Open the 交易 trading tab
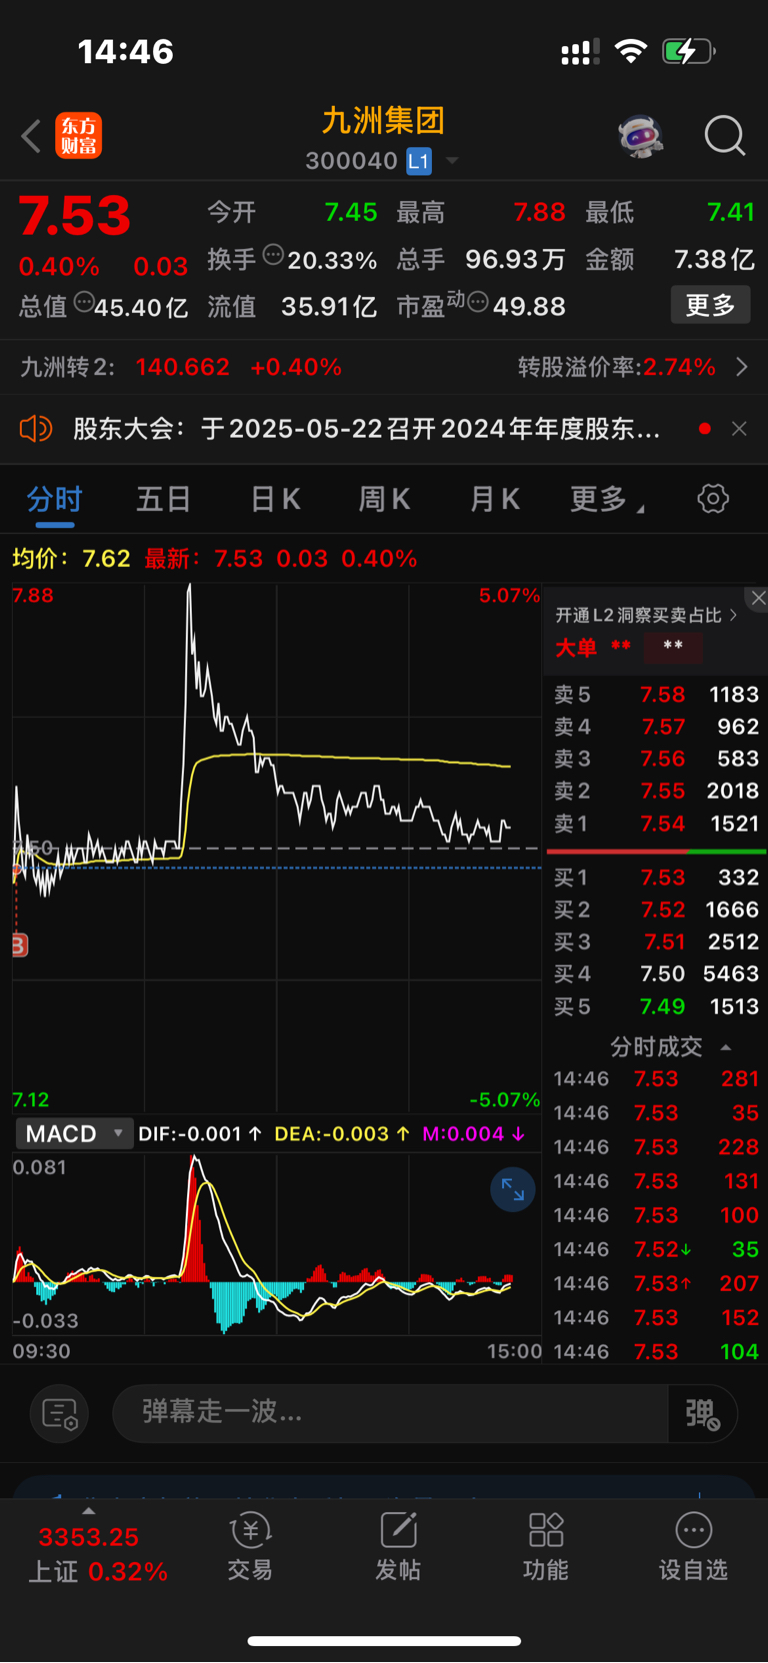Image resolution: width=768 pixels, height=1663 pixels. tap(250, 1546)
